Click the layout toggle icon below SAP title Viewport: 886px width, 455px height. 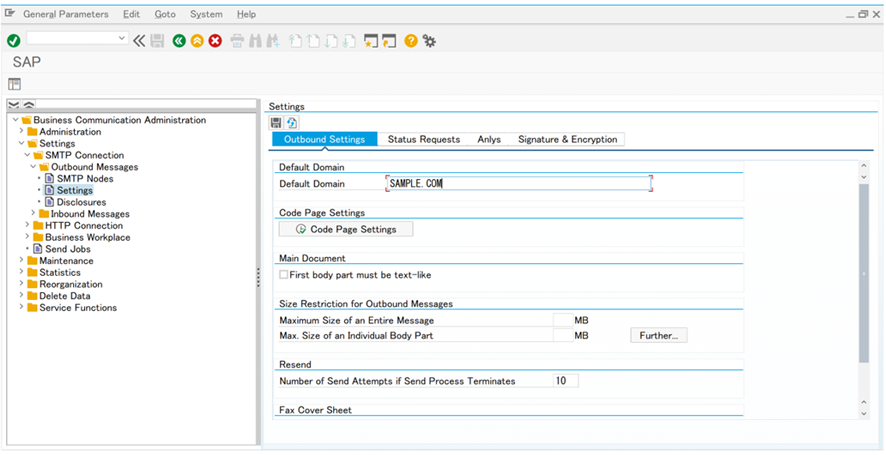pyautogui.click(x=15, y=84)
